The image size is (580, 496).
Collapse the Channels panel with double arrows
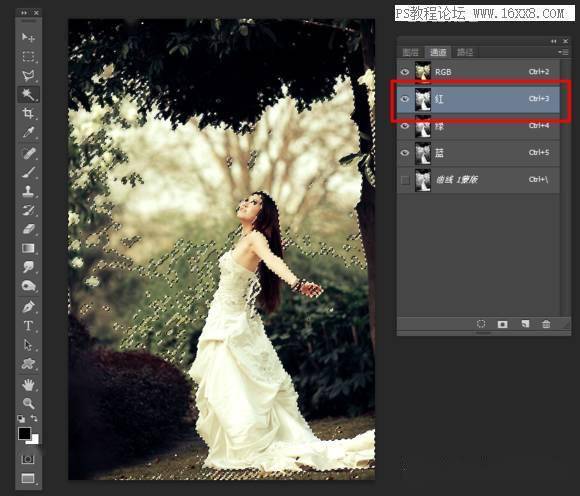(x=553, y=41)
